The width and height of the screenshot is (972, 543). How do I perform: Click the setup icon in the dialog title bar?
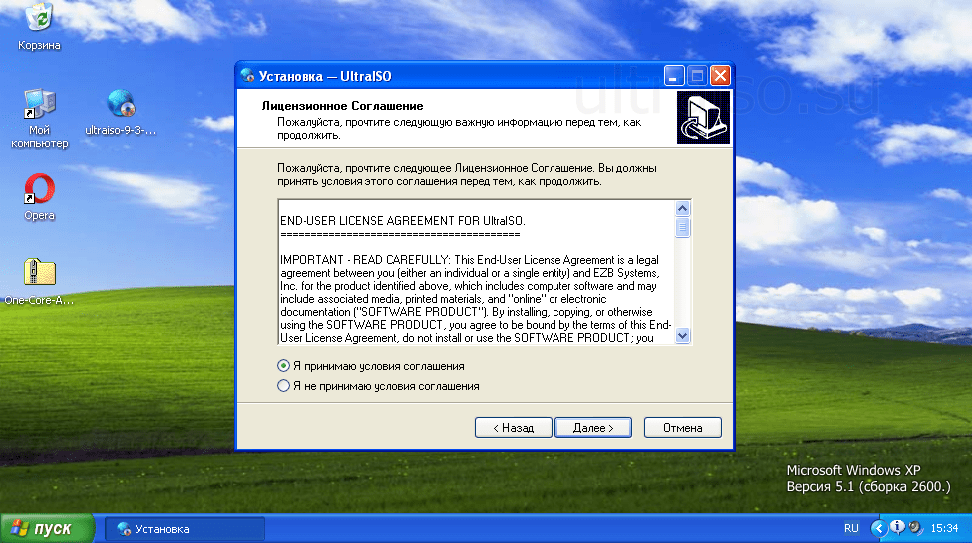[247, 76]
